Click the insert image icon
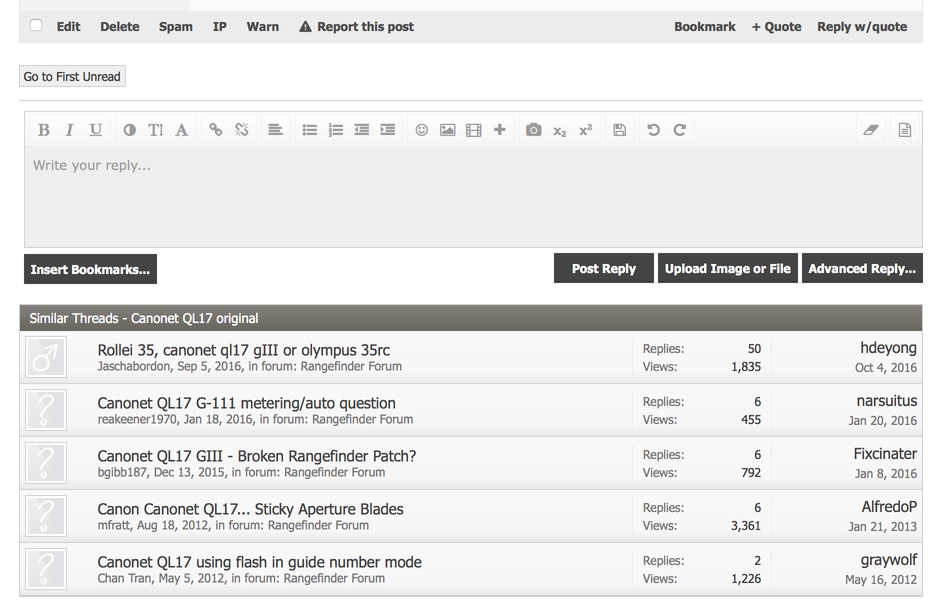The width and height of the screenshot is (931, 613). (447, 130)
